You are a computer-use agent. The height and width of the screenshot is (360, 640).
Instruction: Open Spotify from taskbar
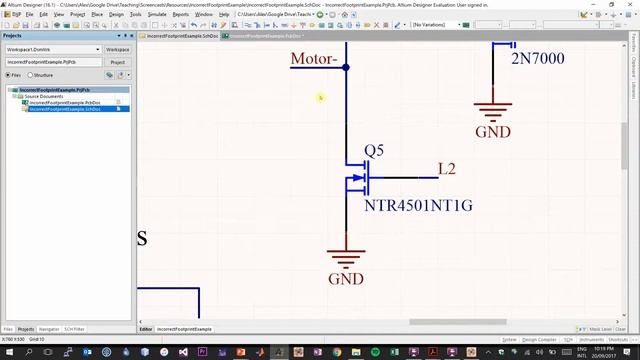(376, 352)
